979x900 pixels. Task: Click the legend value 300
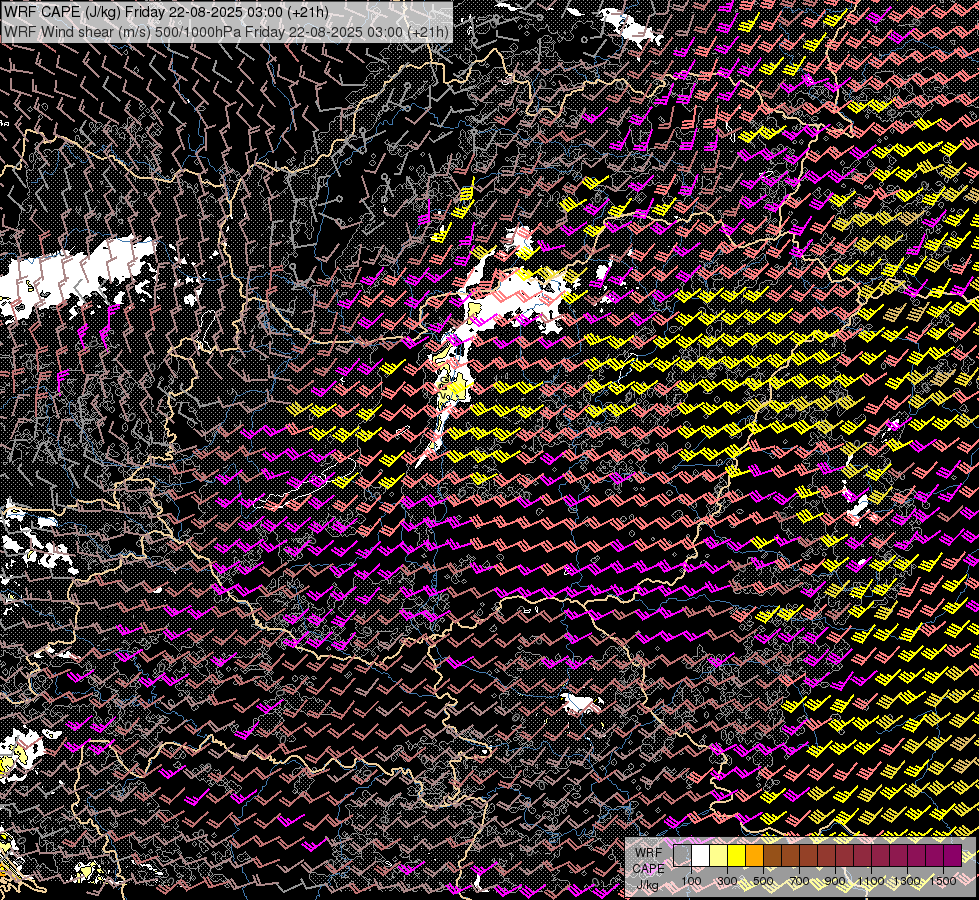click(727, 881)
